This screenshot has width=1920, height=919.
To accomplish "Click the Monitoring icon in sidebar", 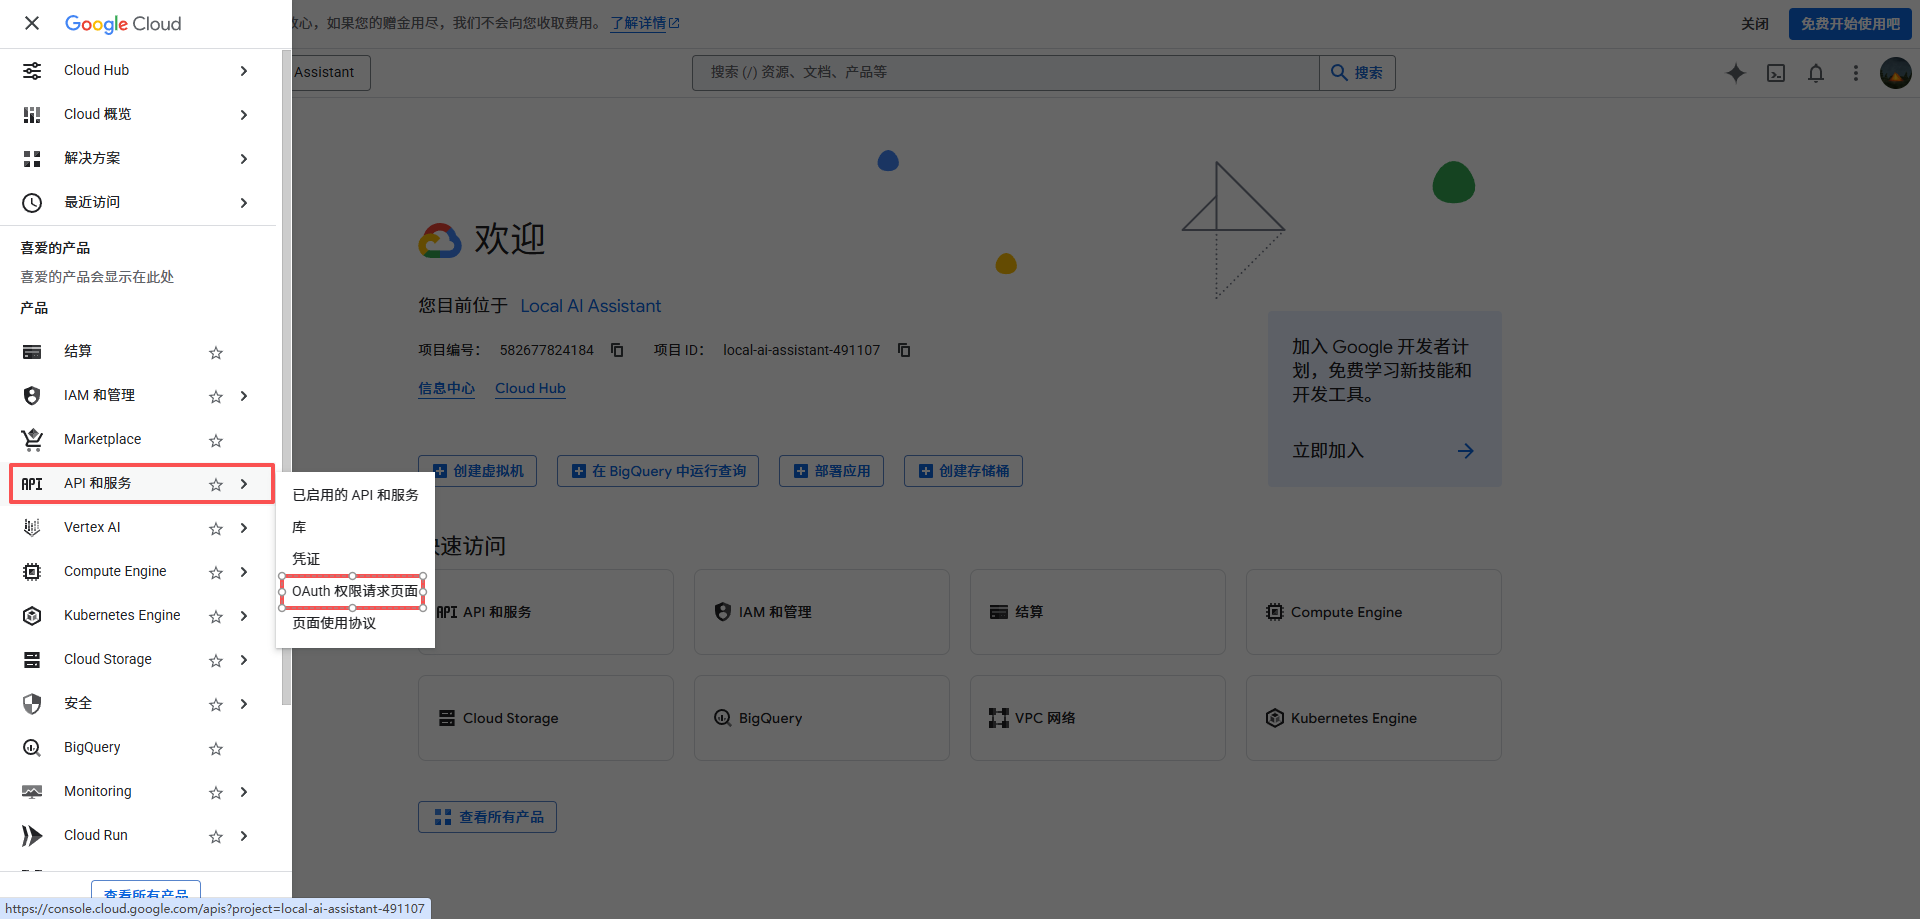I will [32, 792].
